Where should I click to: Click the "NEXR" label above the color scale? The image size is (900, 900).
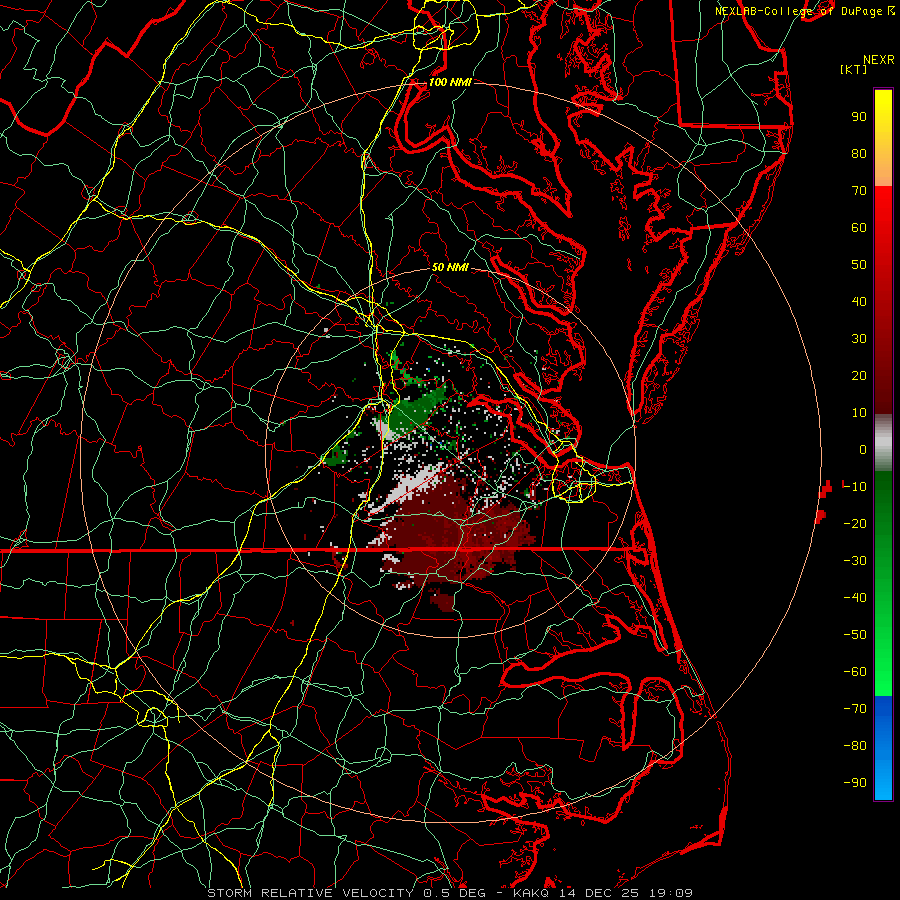coord(879,60)
